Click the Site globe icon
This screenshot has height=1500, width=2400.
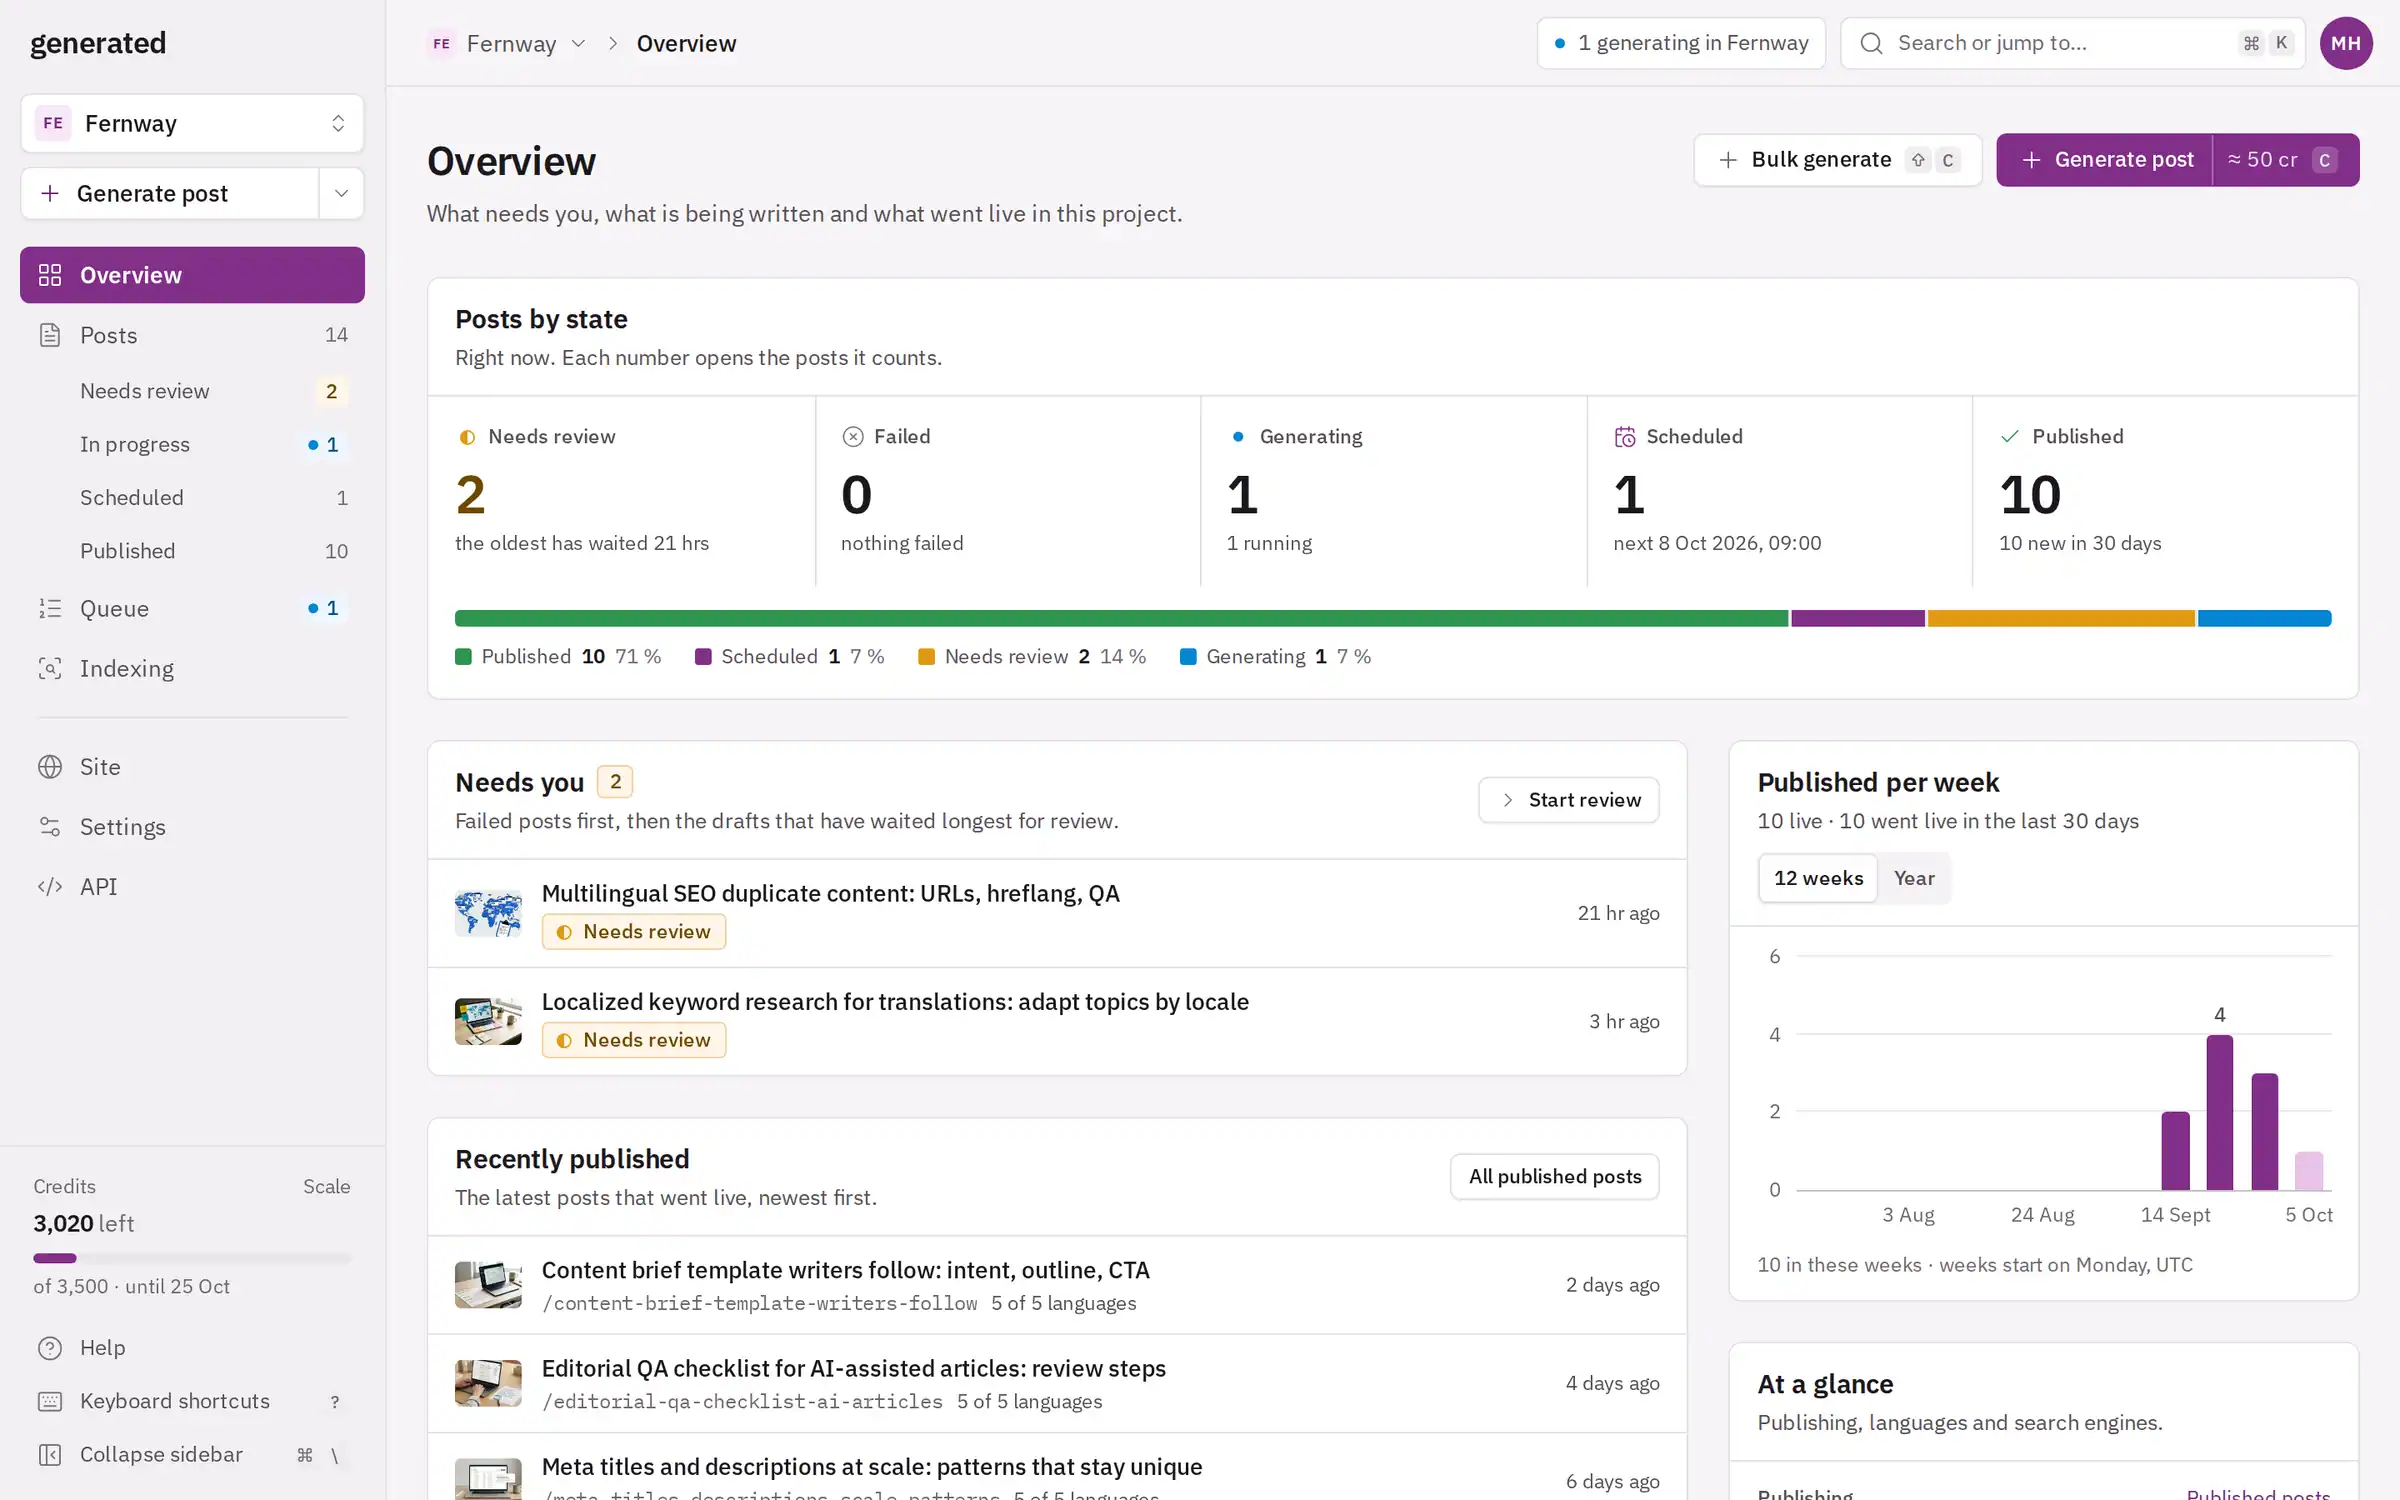pyautogui.click(x=50, y=767)
